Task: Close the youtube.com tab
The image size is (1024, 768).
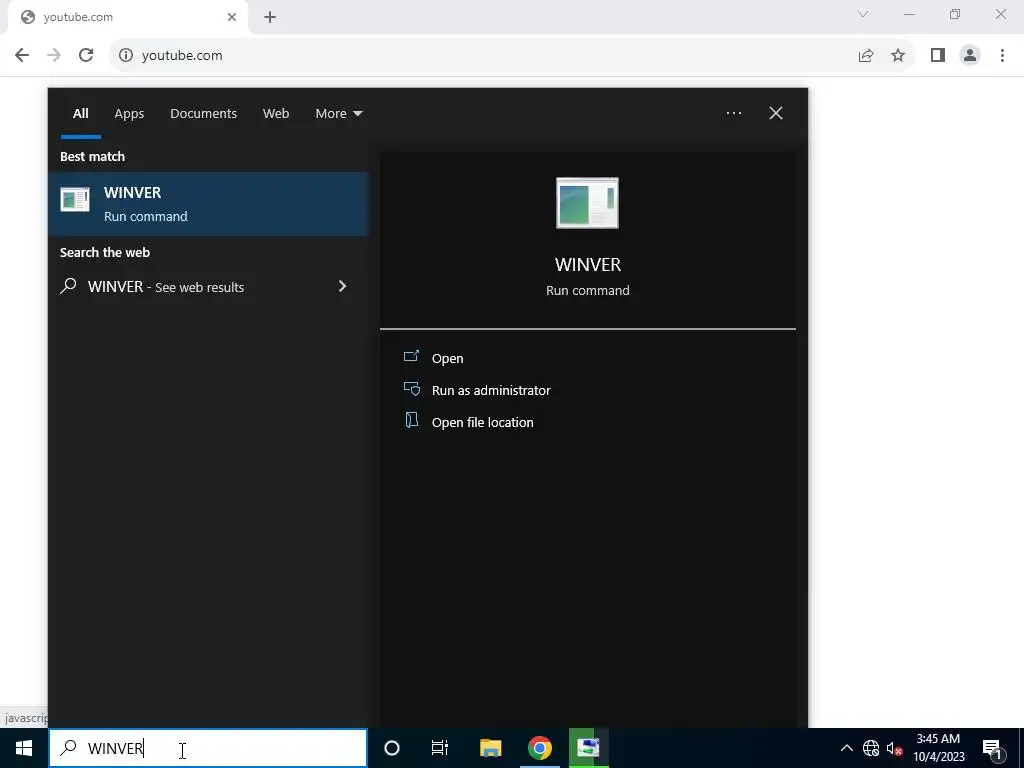Action: [232, 17]
